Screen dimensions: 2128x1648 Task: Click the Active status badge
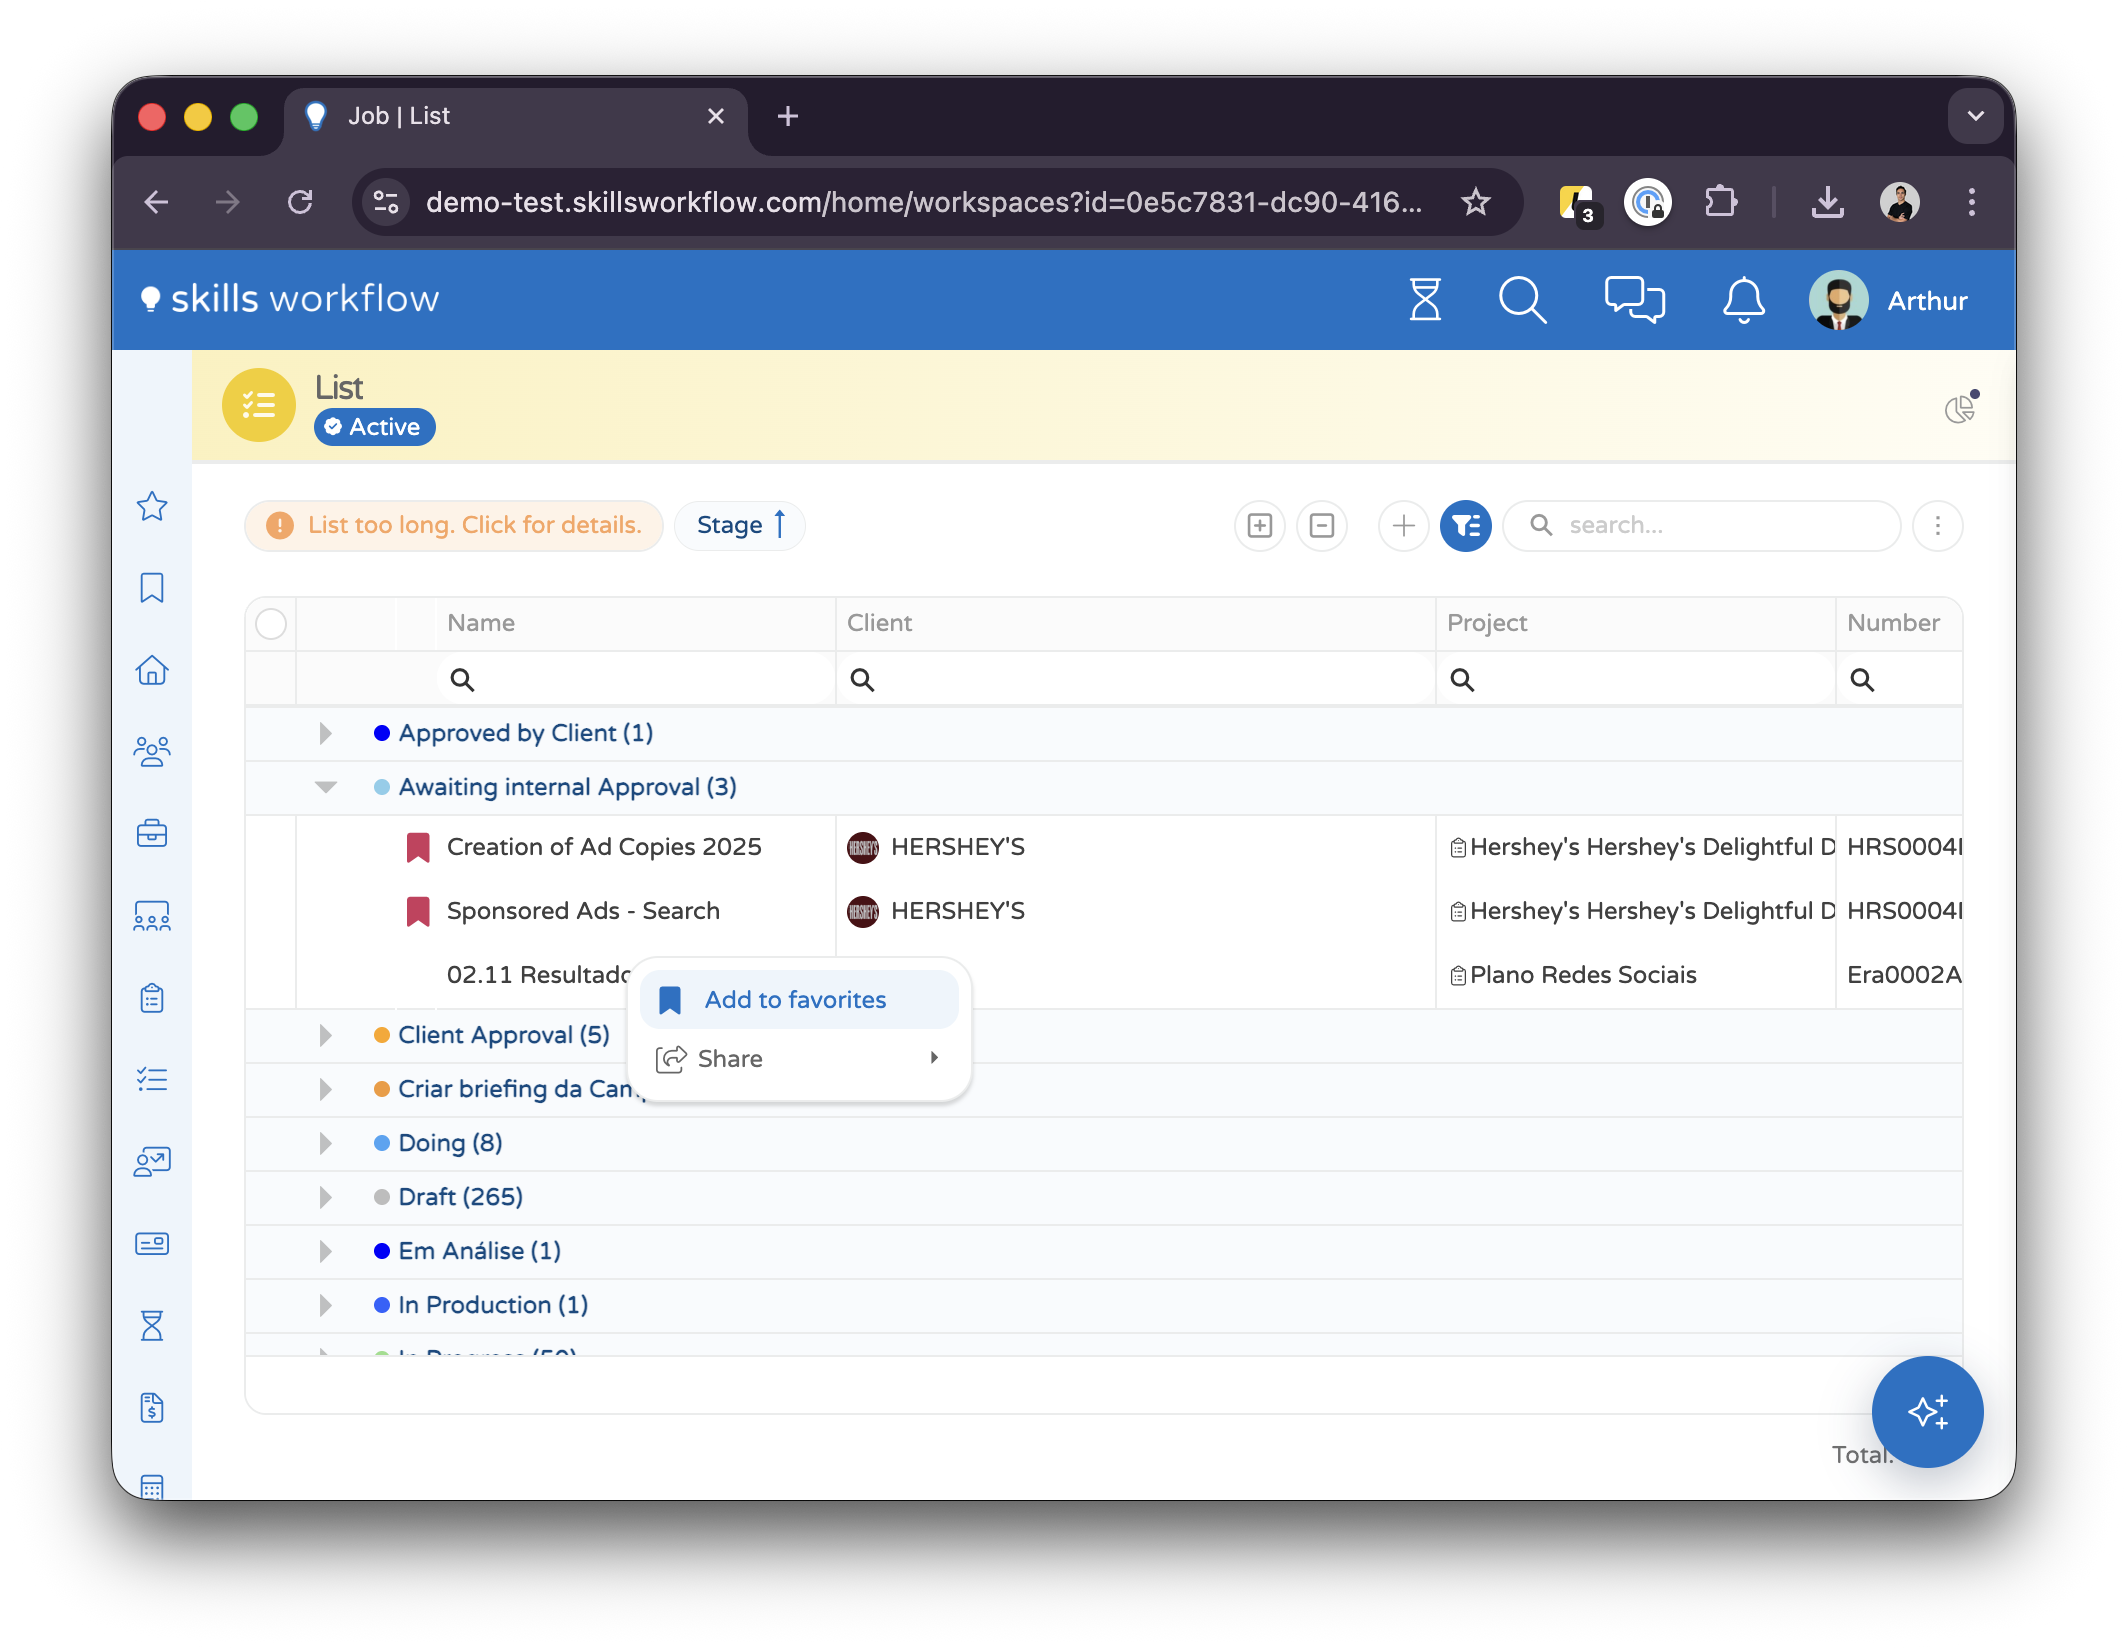click(375, 427)
